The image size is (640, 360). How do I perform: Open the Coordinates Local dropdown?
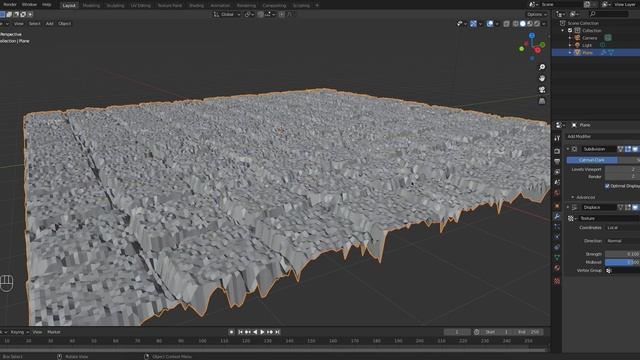[x=622, y=228]
